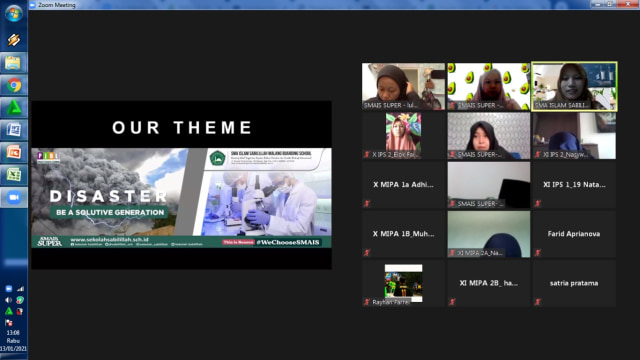Select the avocado-background SMAIS SUPER tile
640x360 pixels.
[489, 86]
